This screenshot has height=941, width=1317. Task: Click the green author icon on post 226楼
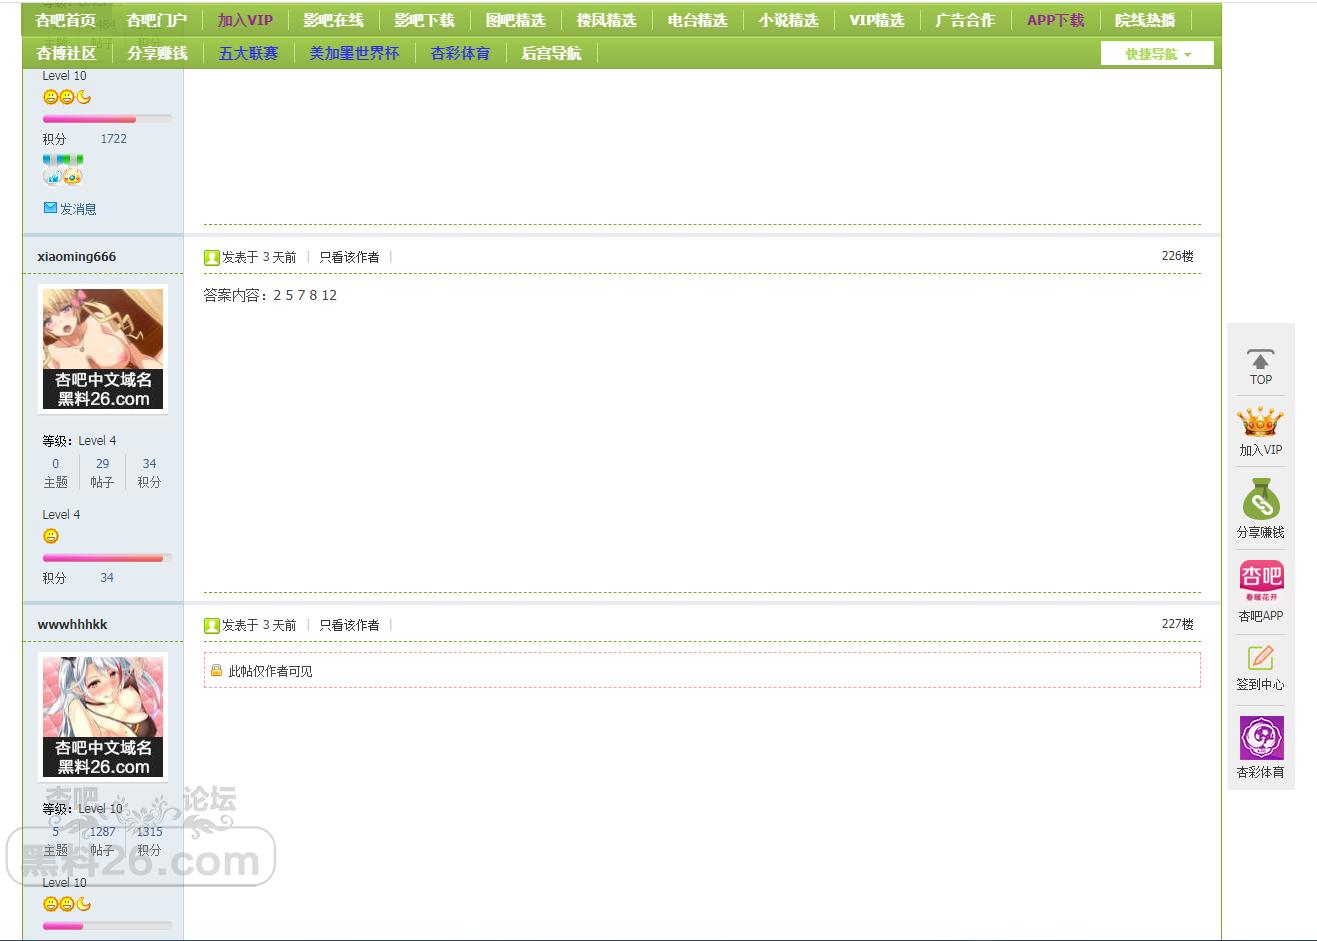[x=211, y=258]
